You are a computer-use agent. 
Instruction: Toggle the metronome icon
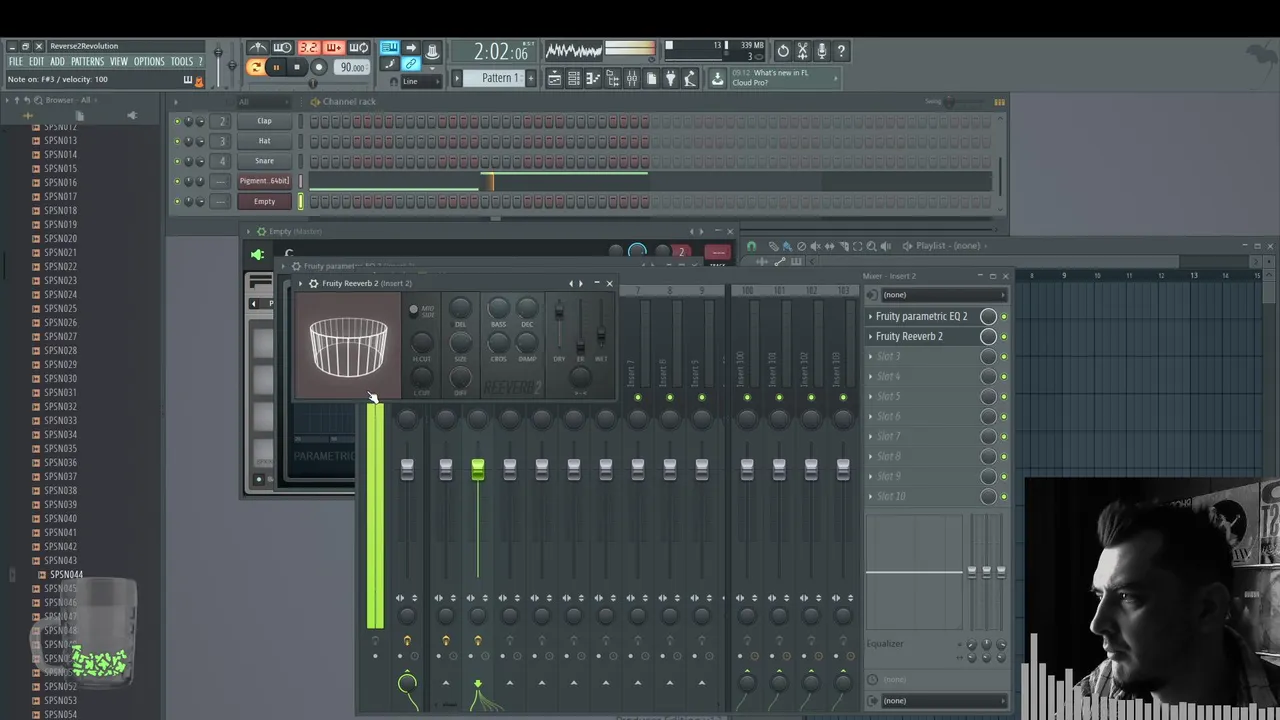258,48
